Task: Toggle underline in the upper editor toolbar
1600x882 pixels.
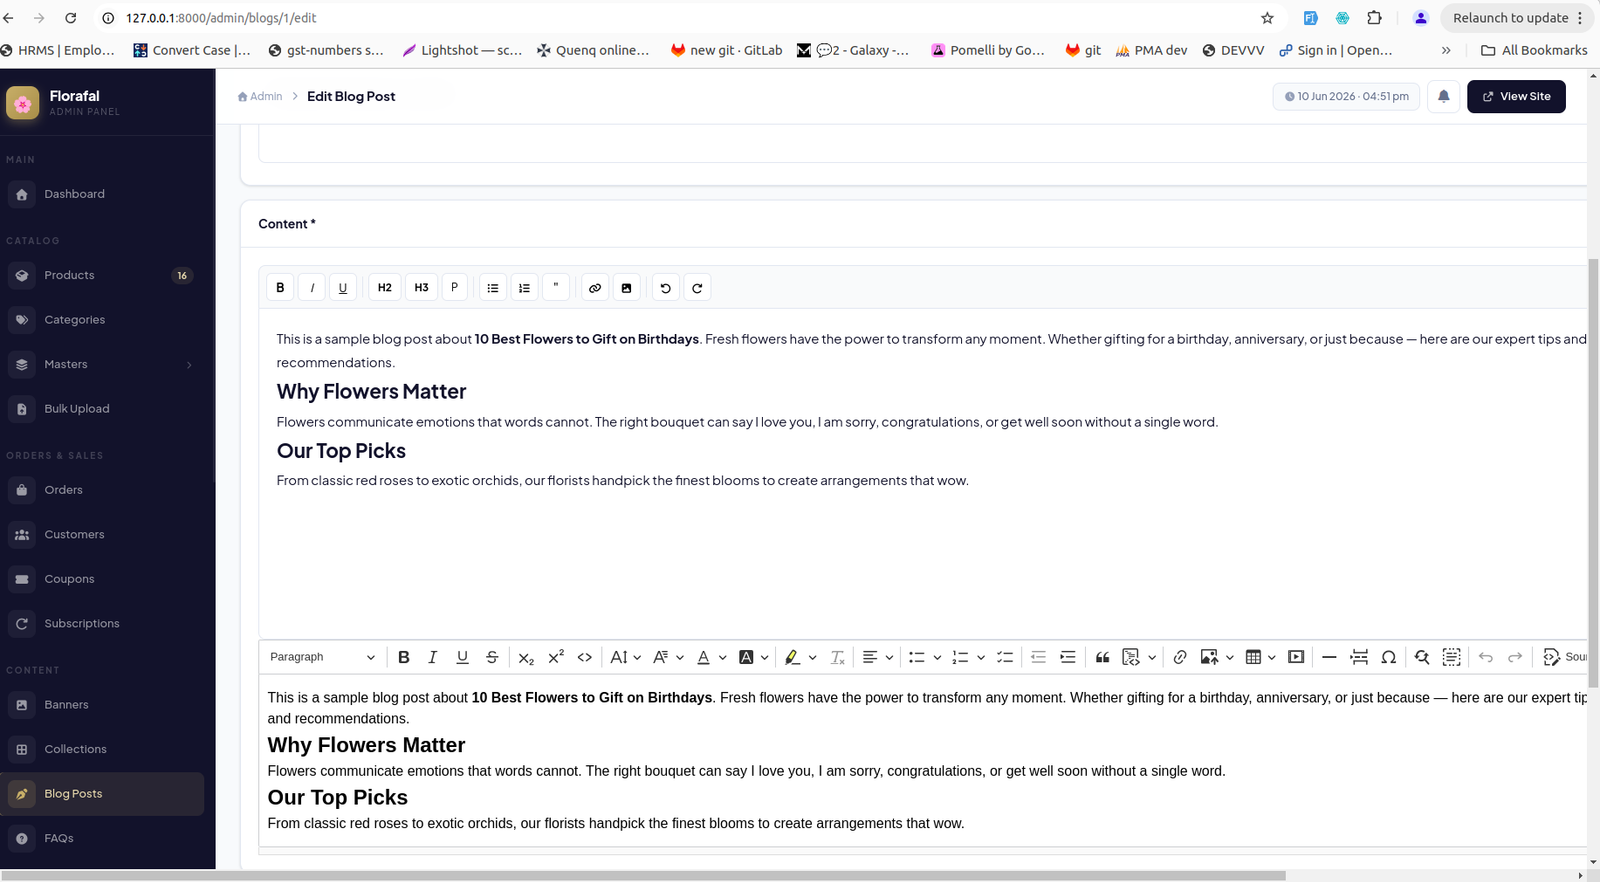Action: 343,288
